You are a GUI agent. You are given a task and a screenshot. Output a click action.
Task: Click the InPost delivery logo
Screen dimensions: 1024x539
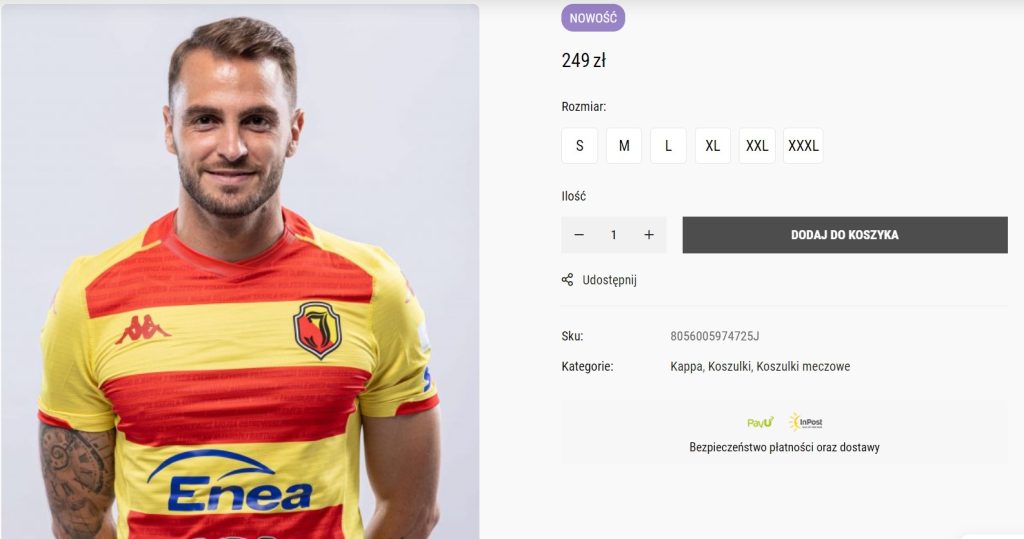806,422
